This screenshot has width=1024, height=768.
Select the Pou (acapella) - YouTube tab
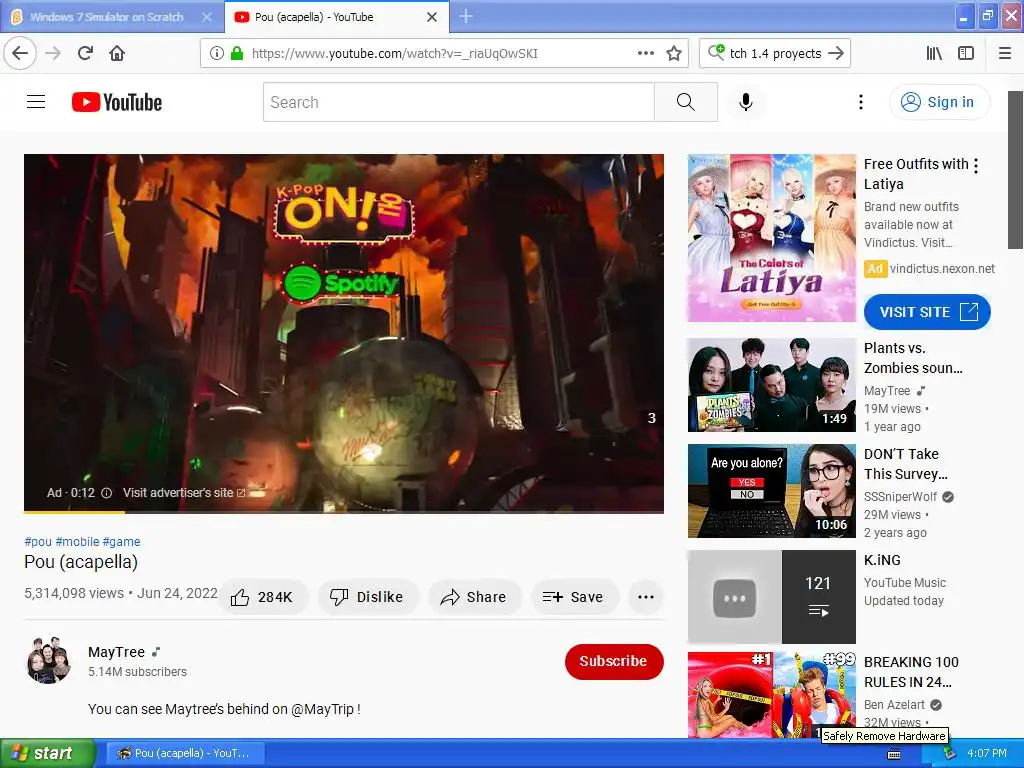pyautogui.click(x=336, y=17)
